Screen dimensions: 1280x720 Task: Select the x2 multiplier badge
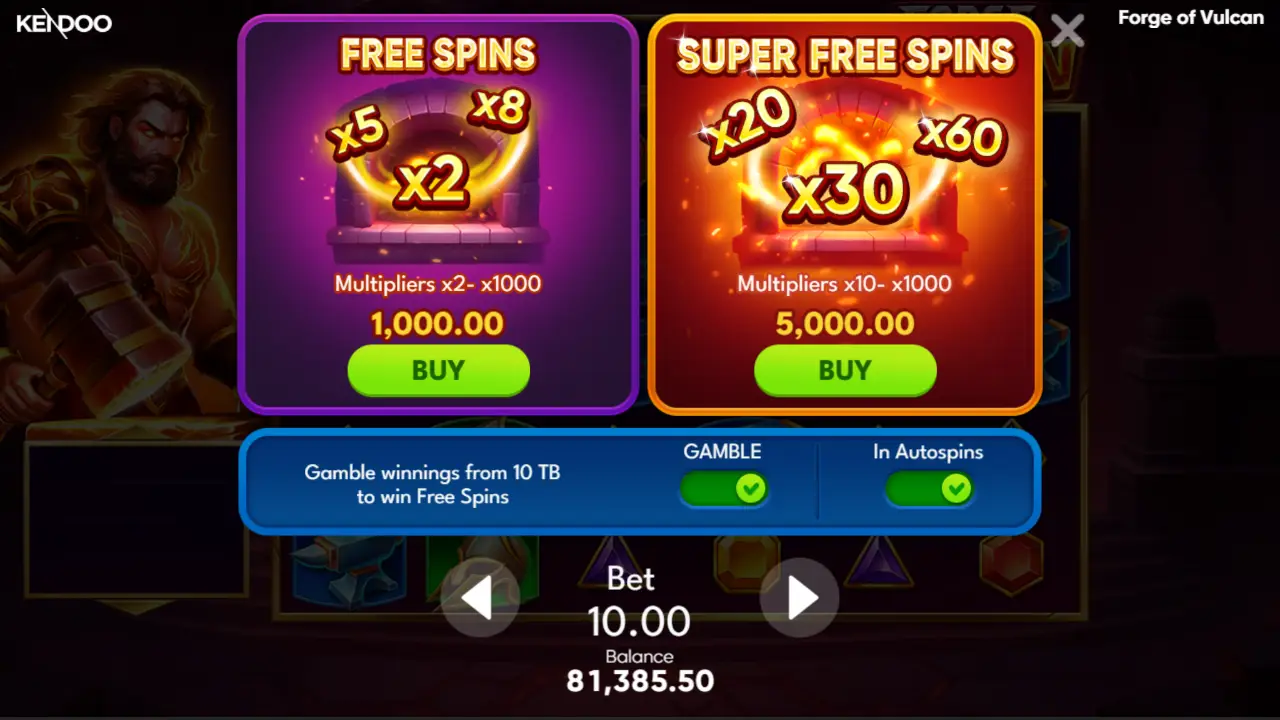[432, 182]
